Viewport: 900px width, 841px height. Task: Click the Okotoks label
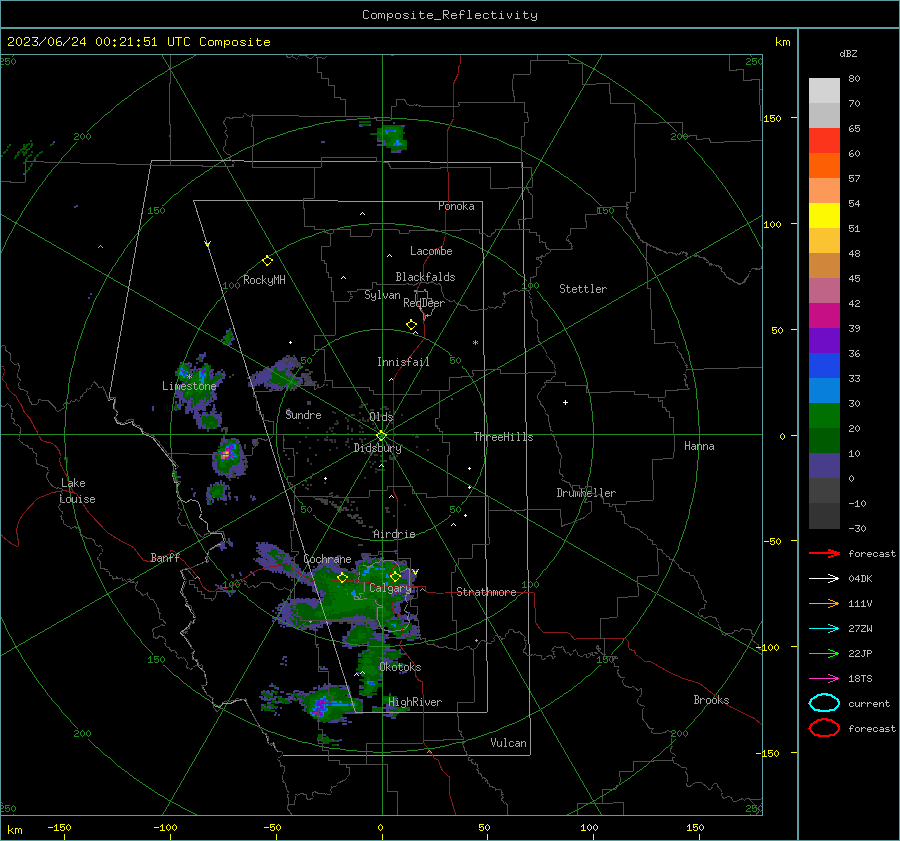400,667
